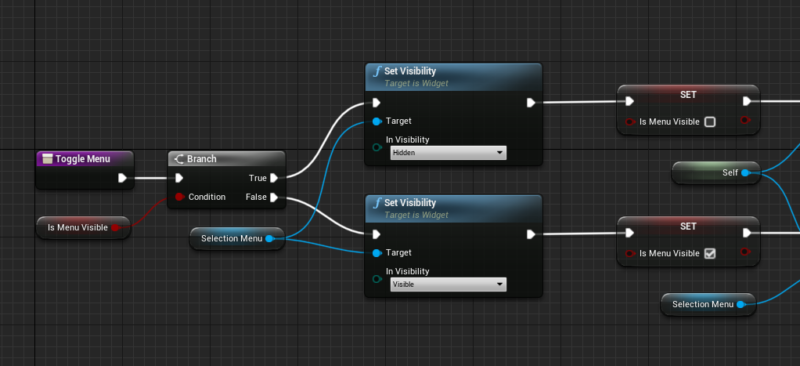The height and width of the screenshot is (366, 800).
Task: Click exec input pin of SET node with checked box
Action: [630, 233]
